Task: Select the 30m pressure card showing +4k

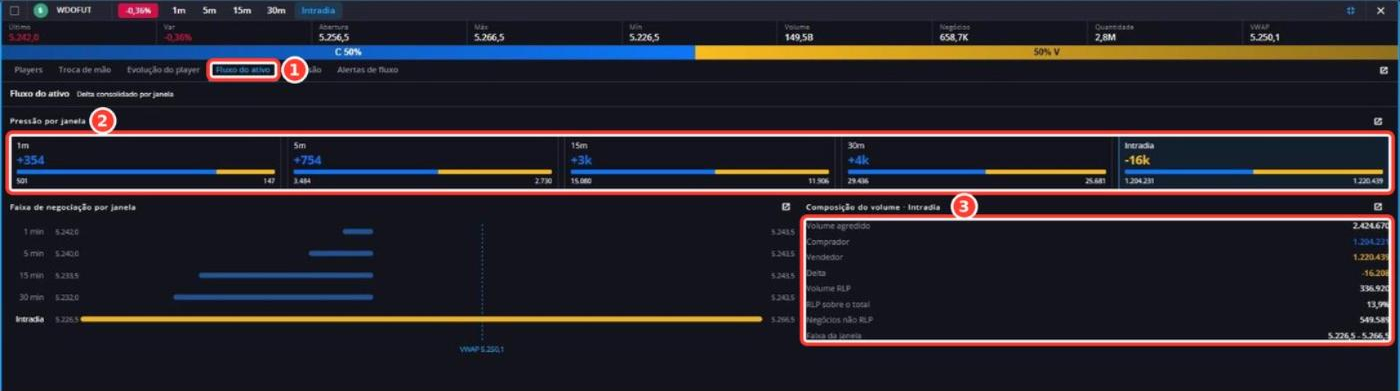Action: coord(976,163)
